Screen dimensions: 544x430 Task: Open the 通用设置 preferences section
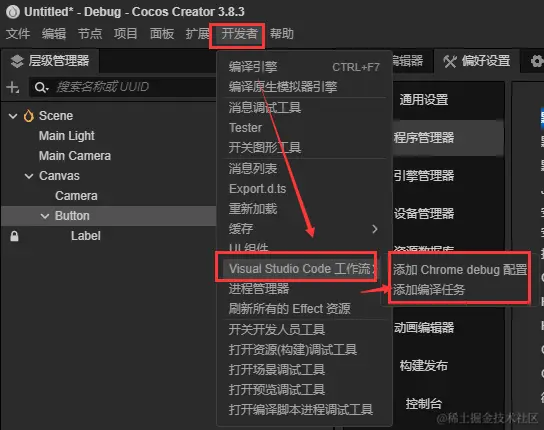pos(424,100)
